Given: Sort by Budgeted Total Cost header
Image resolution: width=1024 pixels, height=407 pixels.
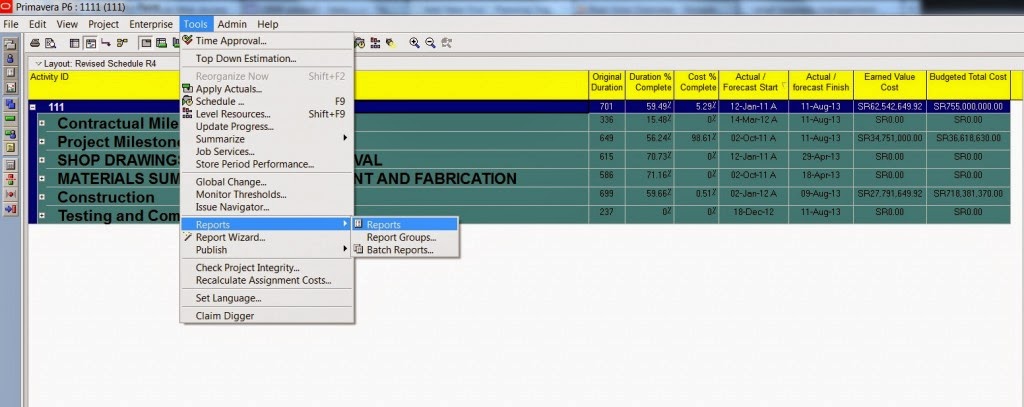Looking at the screenshot, I should [968, 85].
